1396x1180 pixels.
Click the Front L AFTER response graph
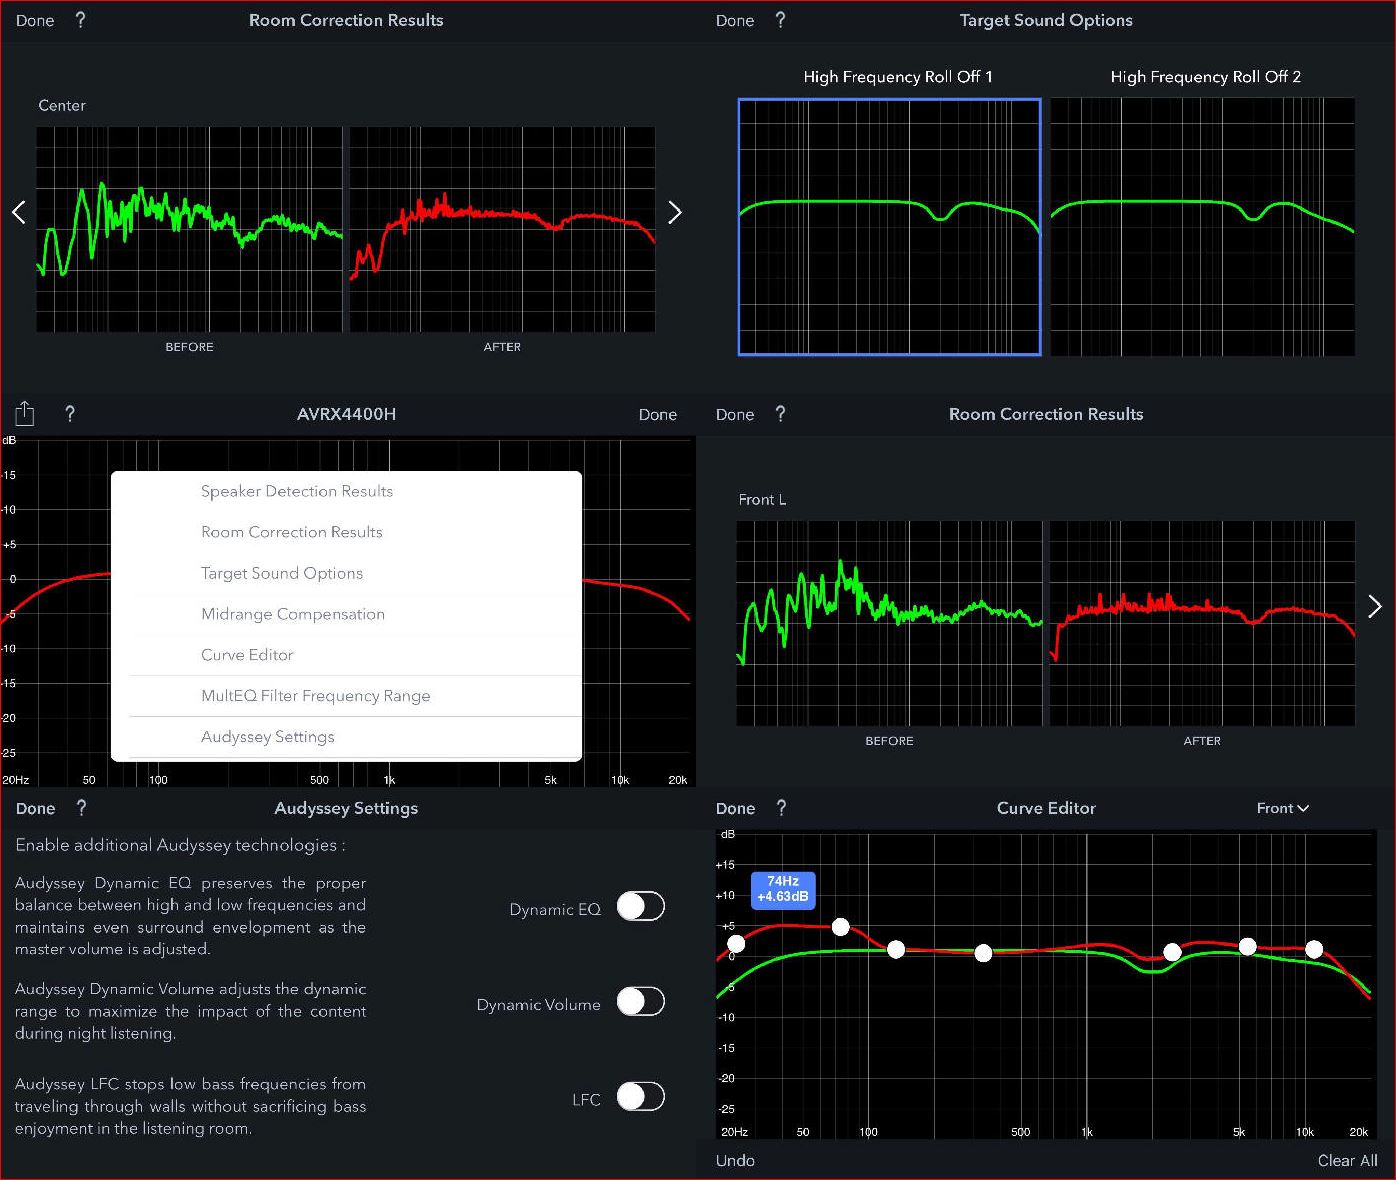tap(1202, 623)
